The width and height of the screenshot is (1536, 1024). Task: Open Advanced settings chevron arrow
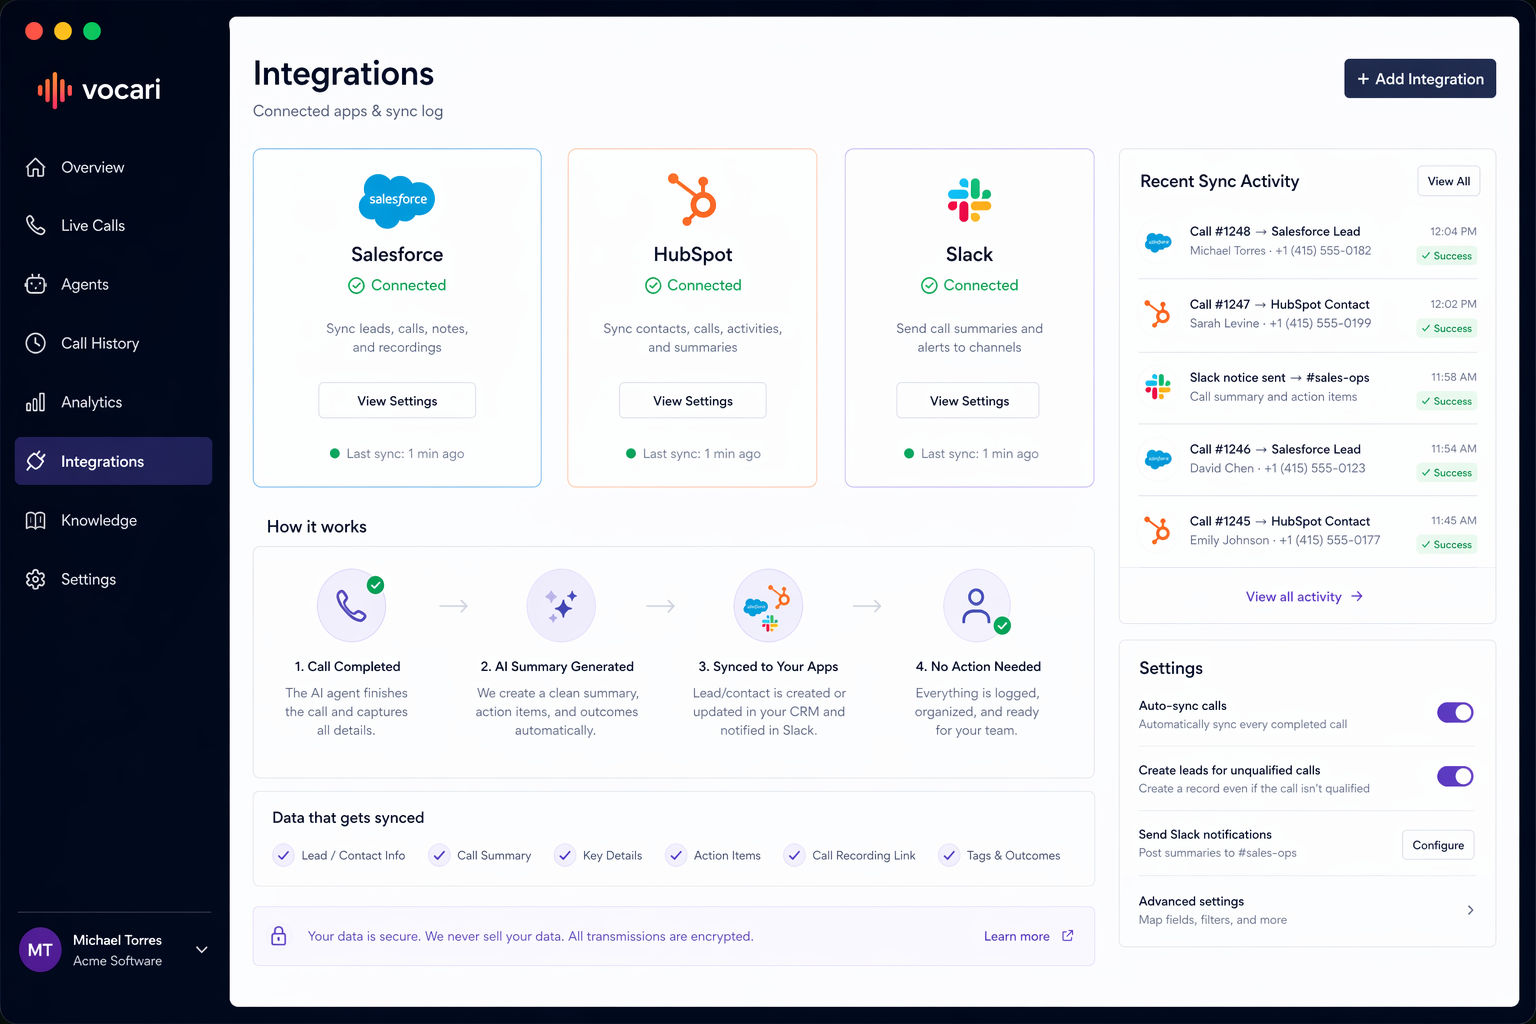[1470, 910]
